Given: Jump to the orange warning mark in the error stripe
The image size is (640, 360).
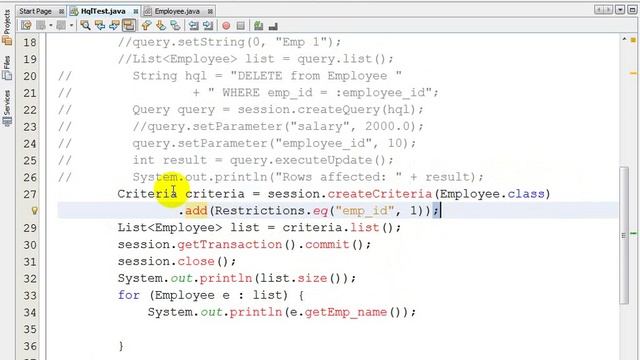Looking at the screenshot, I should point(633,73).
